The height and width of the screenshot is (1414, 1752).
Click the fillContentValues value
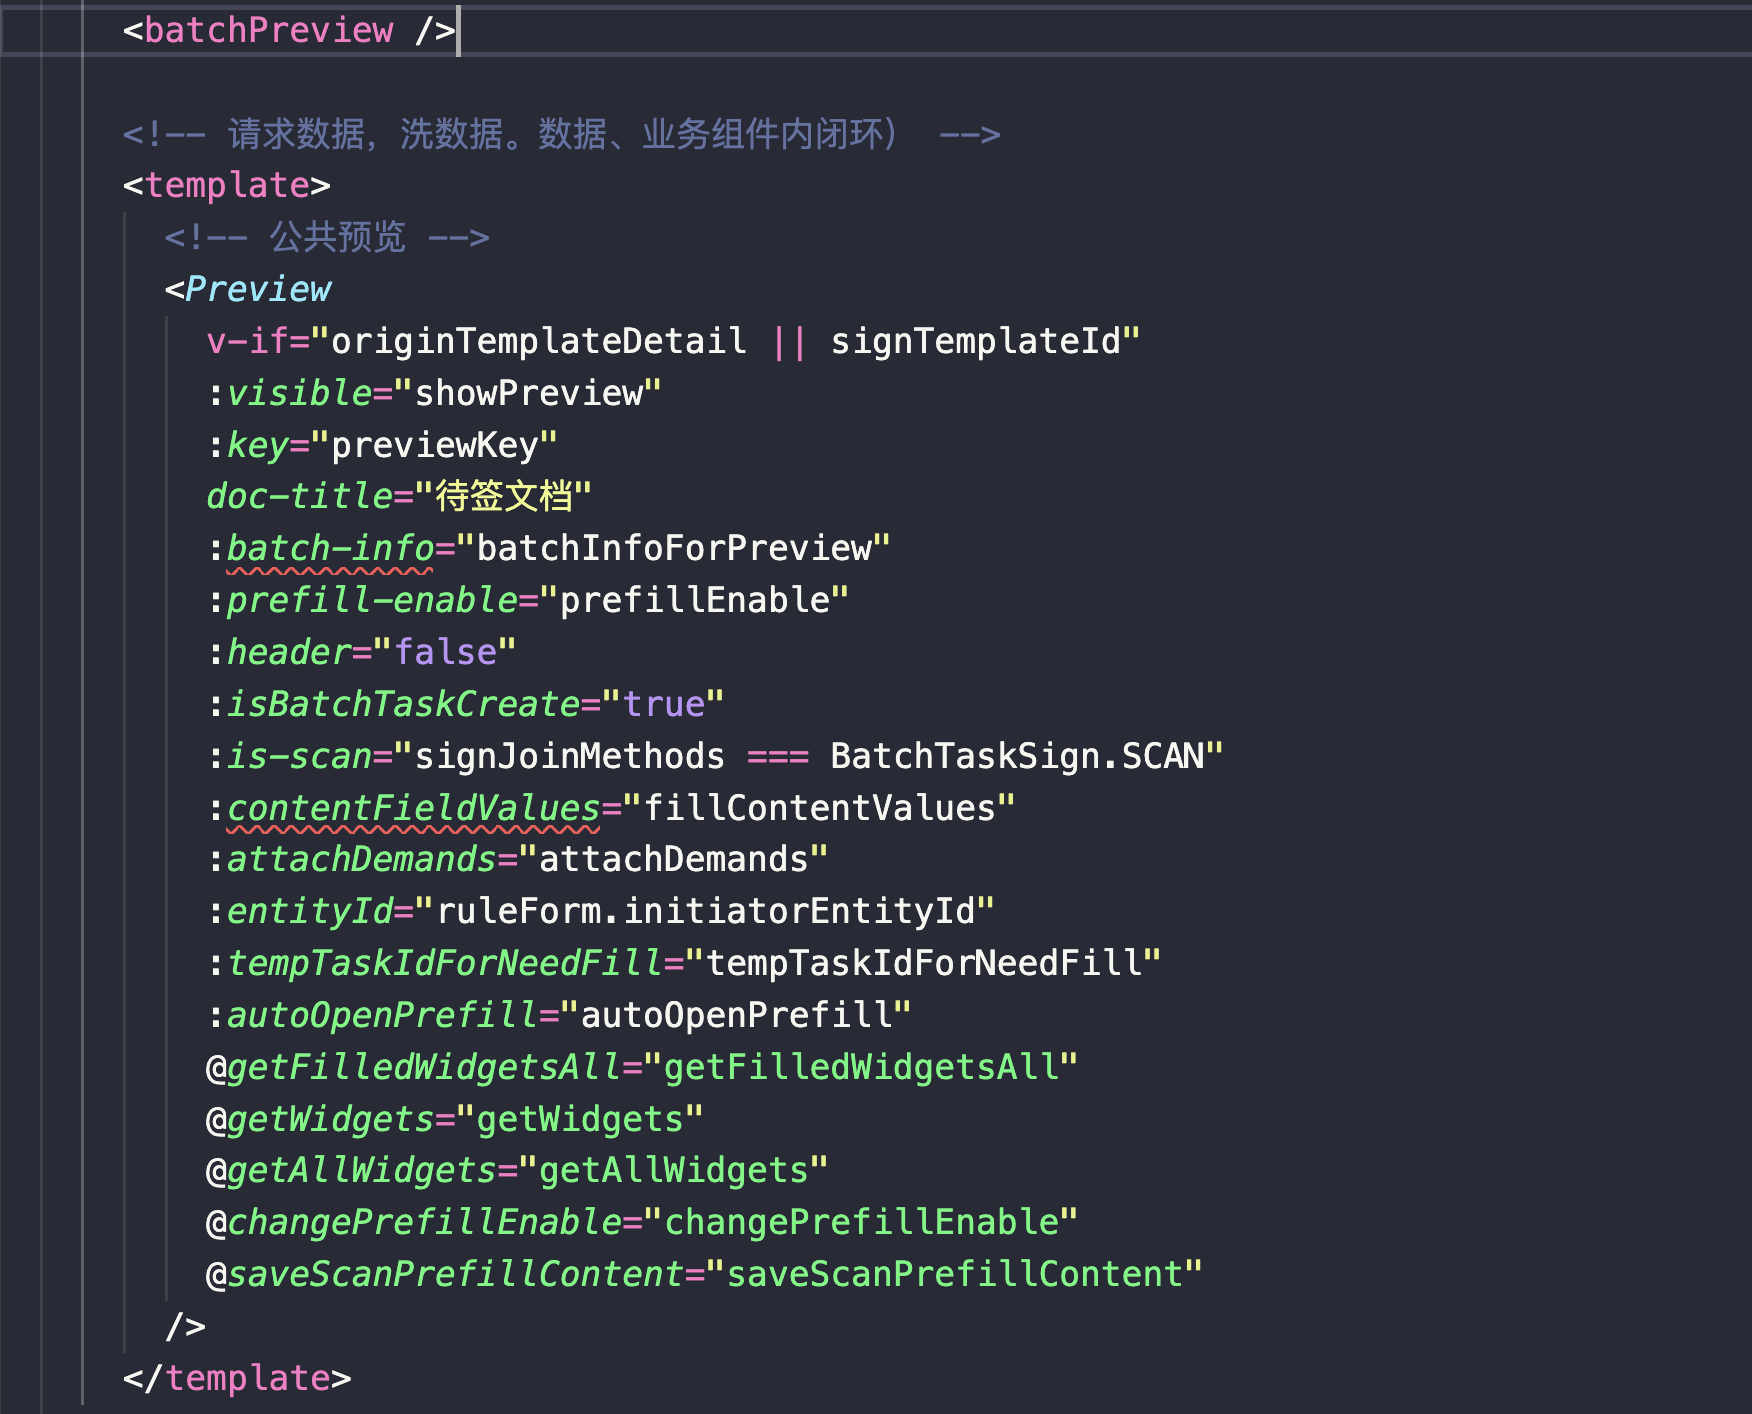tap(820, 808)
